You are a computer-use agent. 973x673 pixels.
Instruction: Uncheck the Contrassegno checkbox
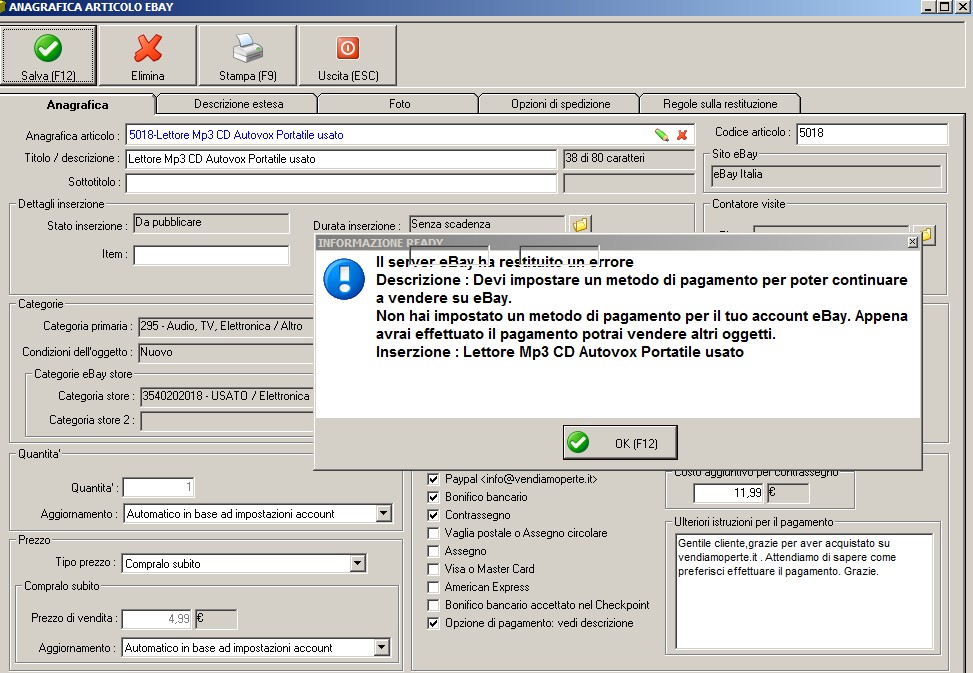click(x=433, y=515)
